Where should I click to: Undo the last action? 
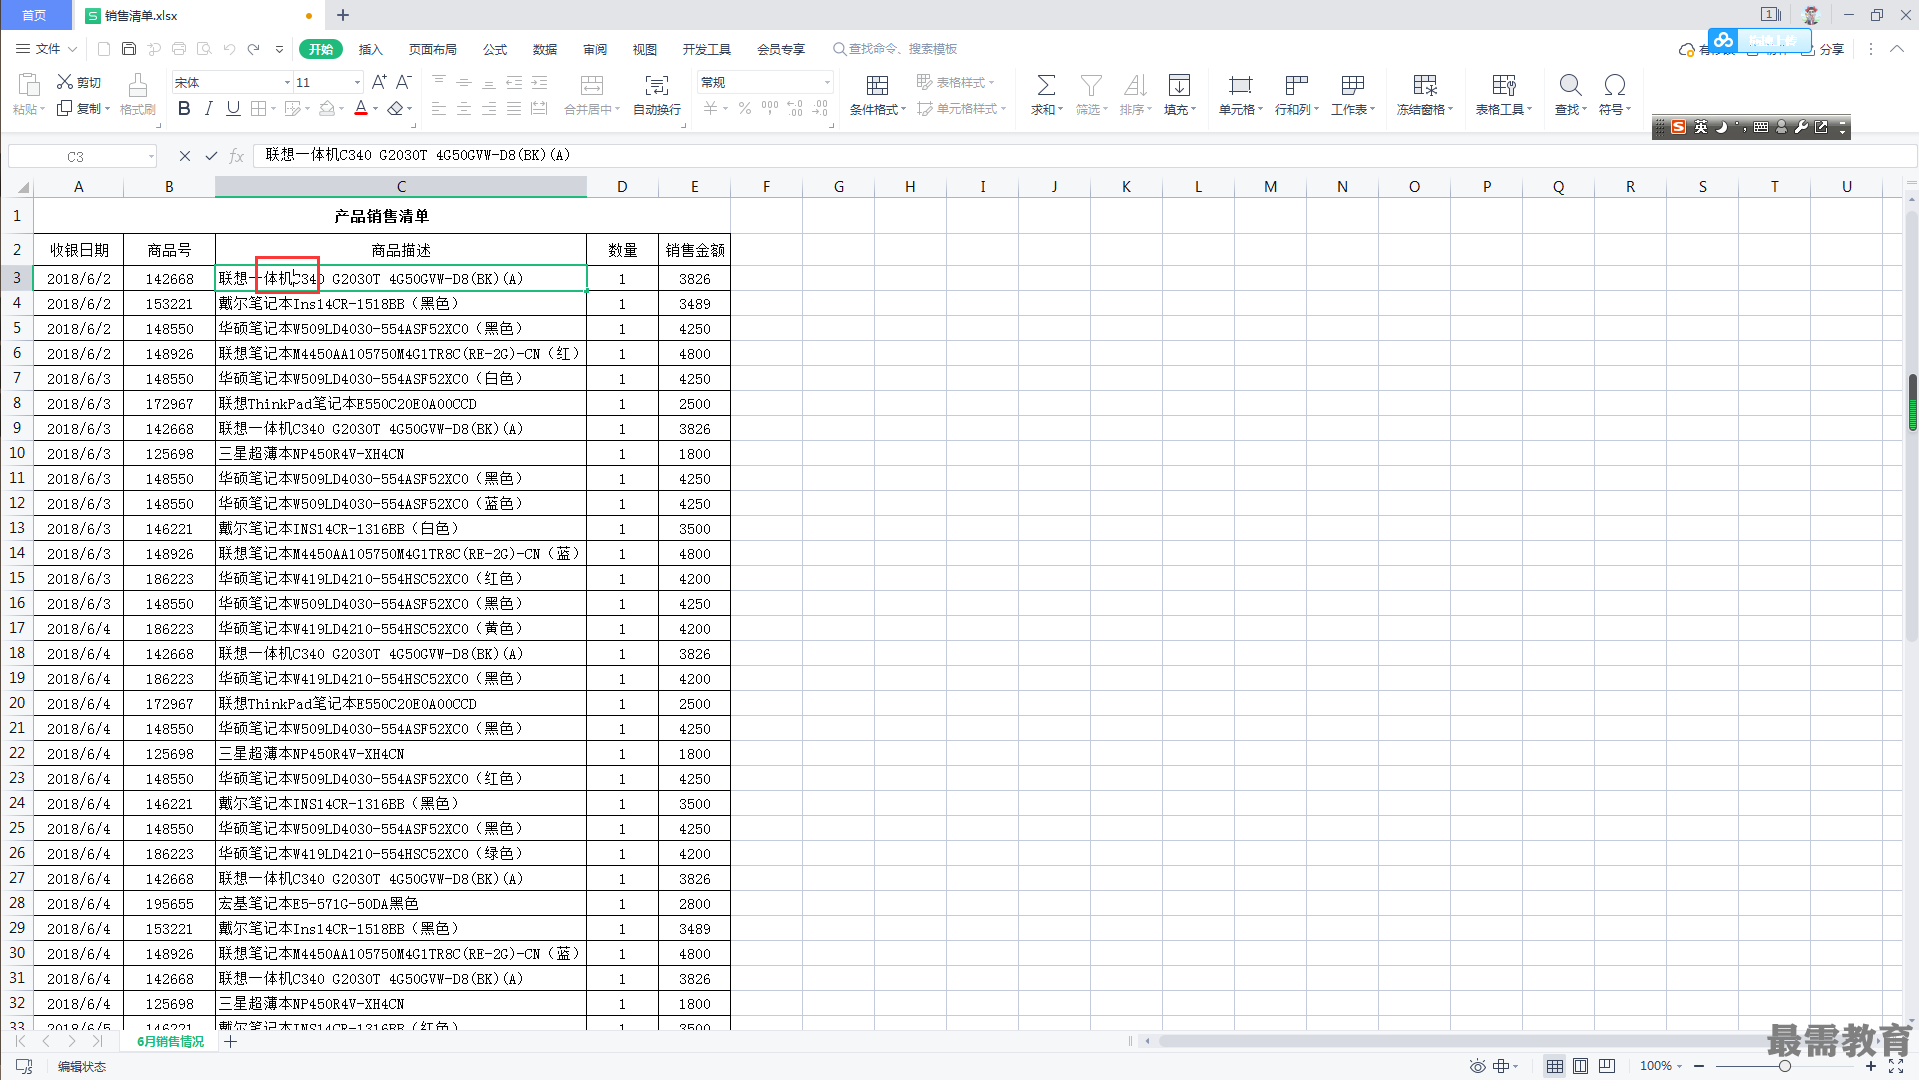(229, 48)
